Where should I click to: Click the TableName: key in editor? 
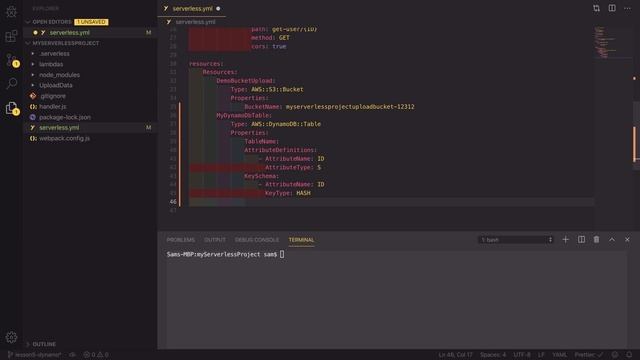pos(262,141)
